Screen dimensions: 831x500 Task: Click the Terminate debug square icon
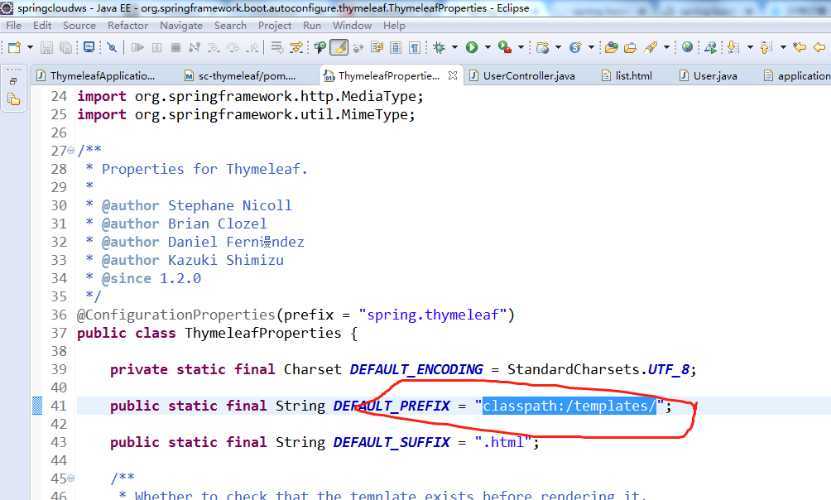[176, 48]
